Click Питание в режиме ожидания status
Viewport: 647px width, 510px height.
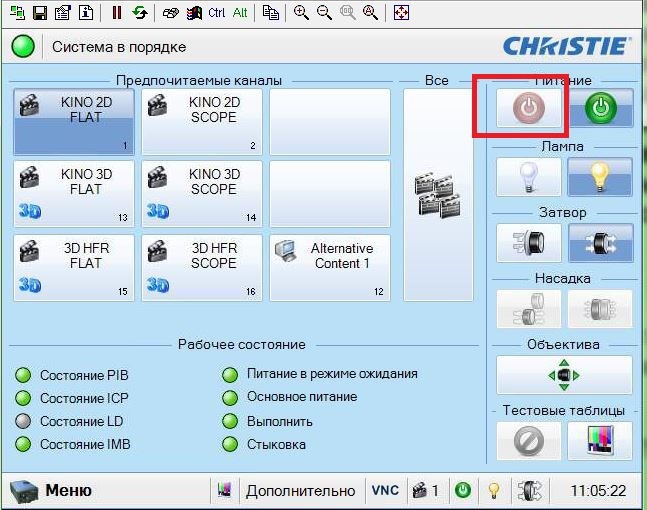tap(320, 374)
